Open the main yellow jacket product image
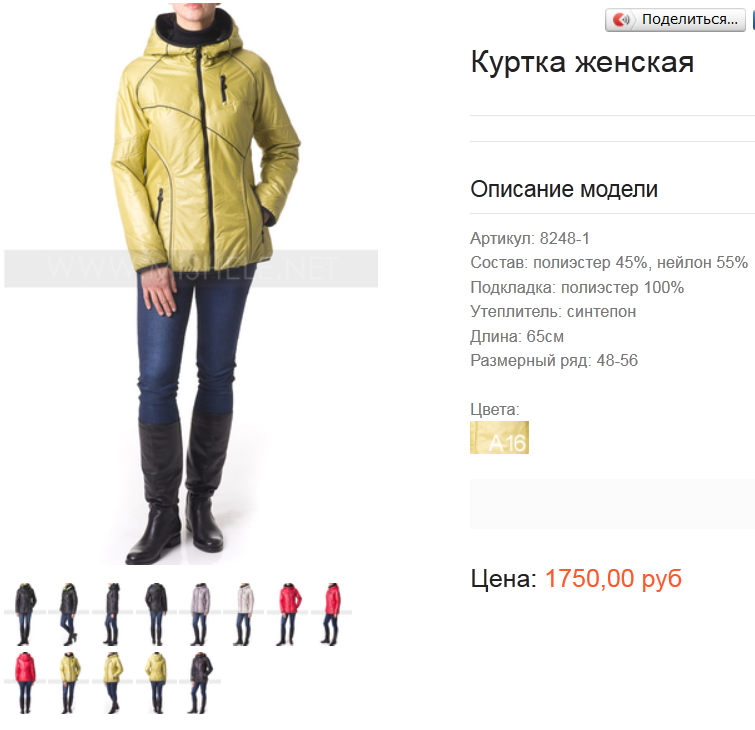Image resolution: width=755 pixels, height=730 pixels. (x=191, y=284)
